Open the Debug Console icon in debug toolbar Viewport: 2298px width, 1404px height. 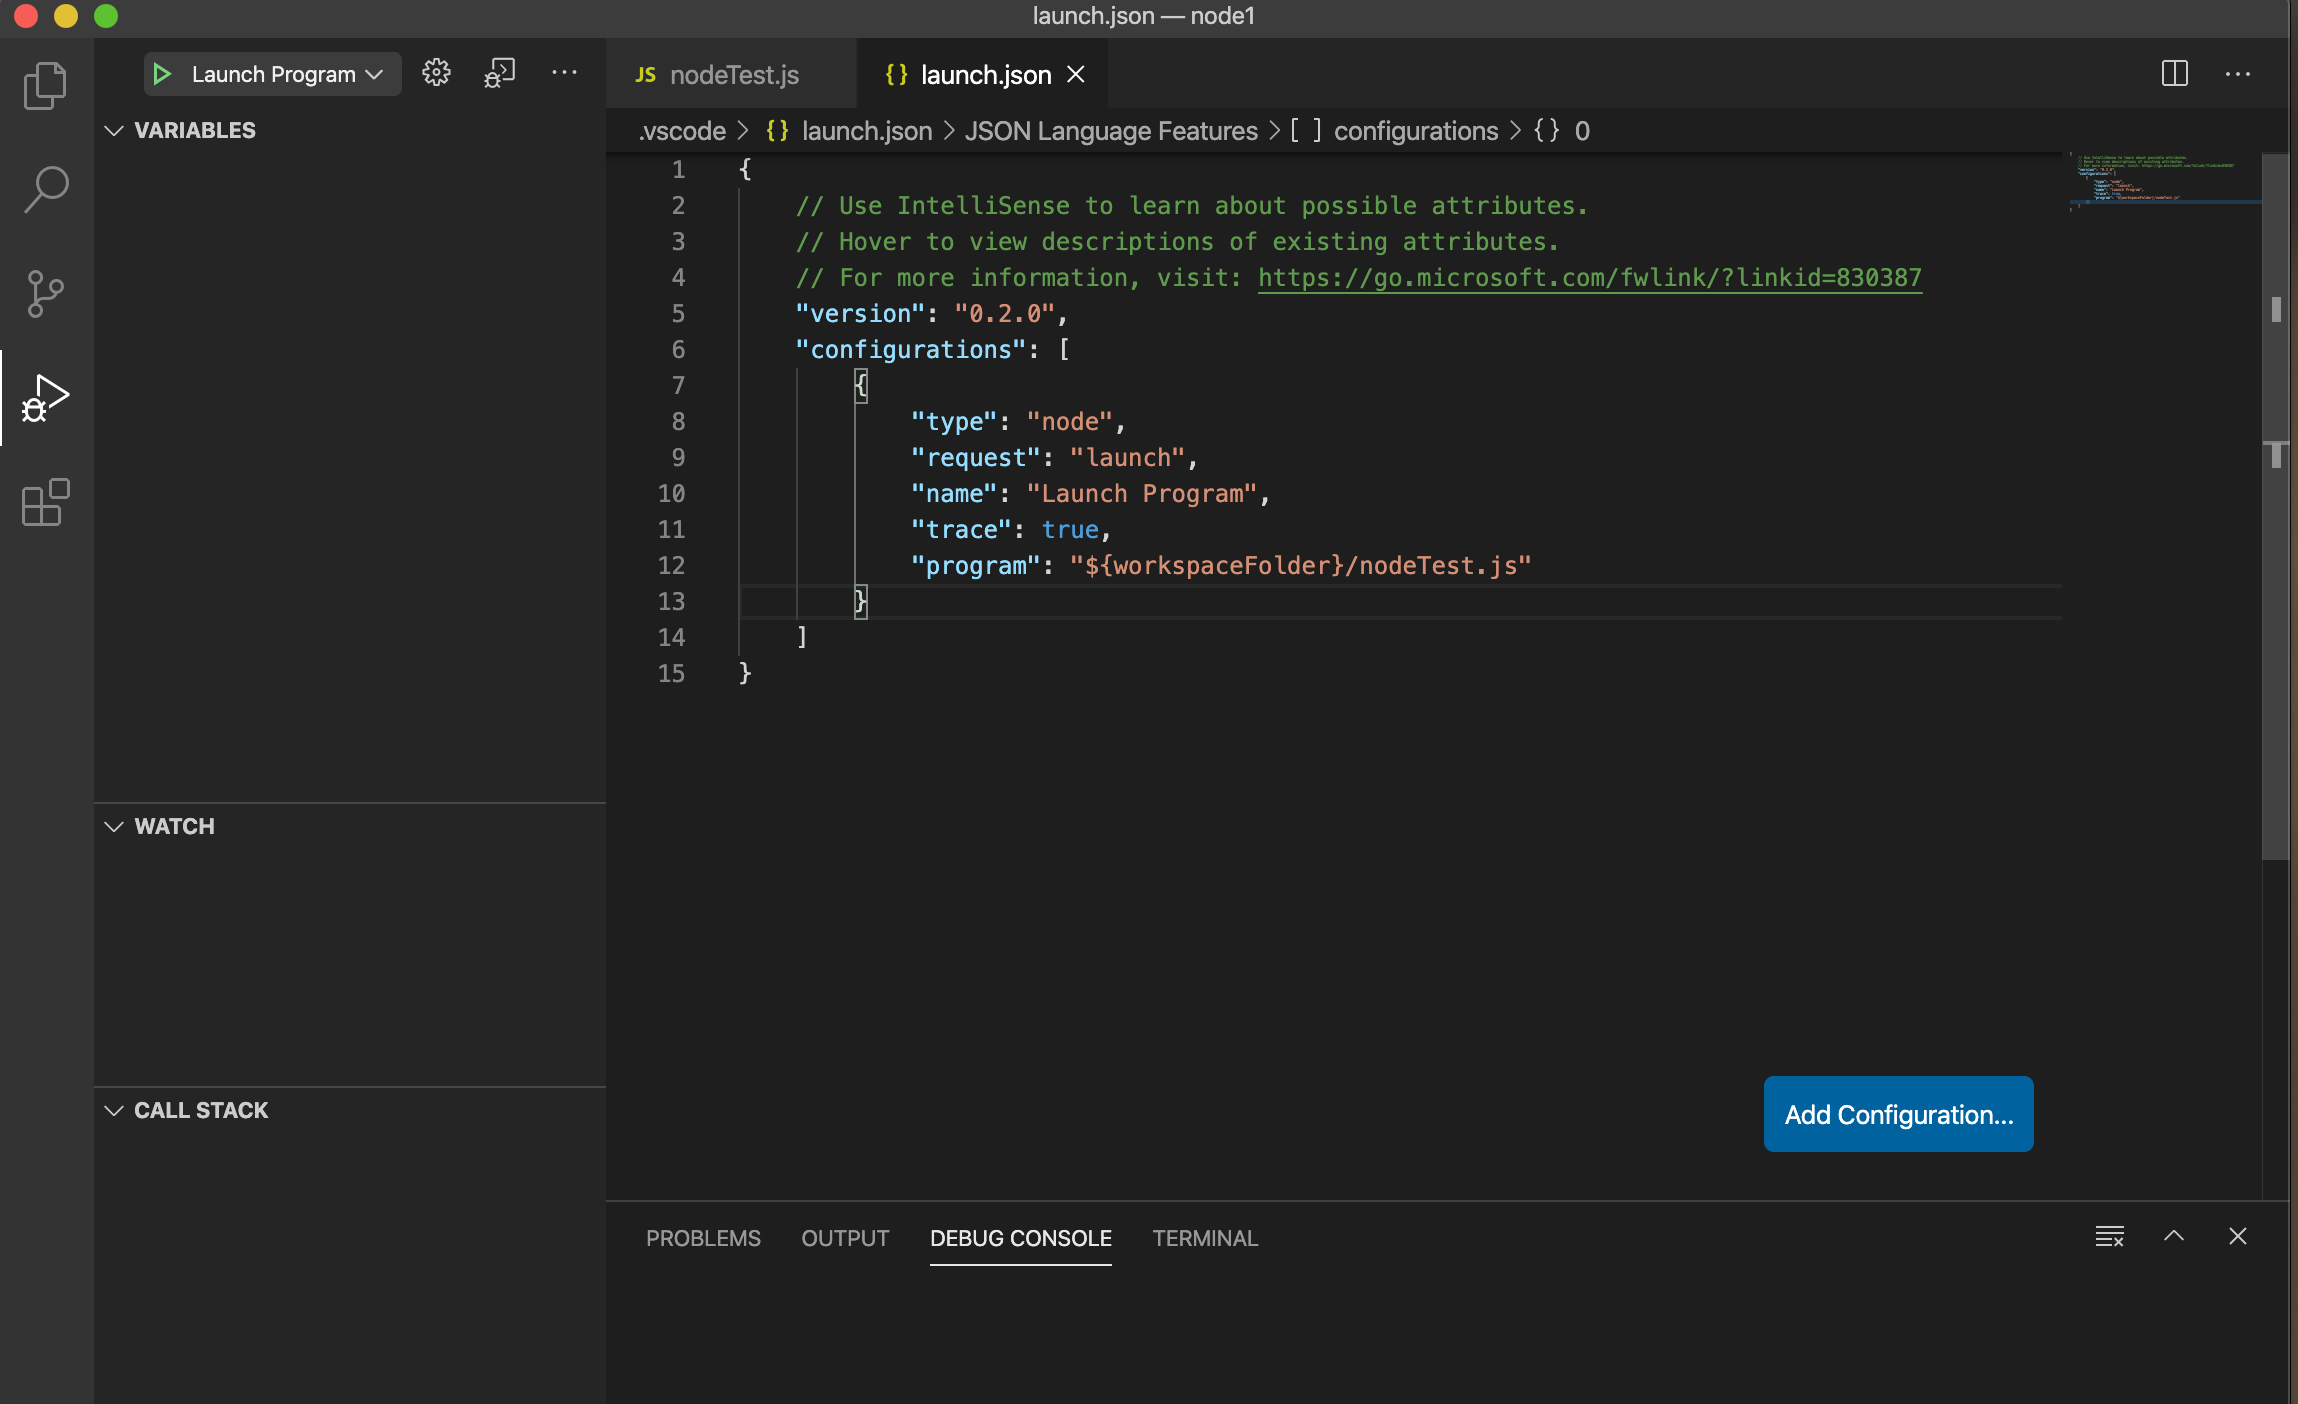coord(499,72)
